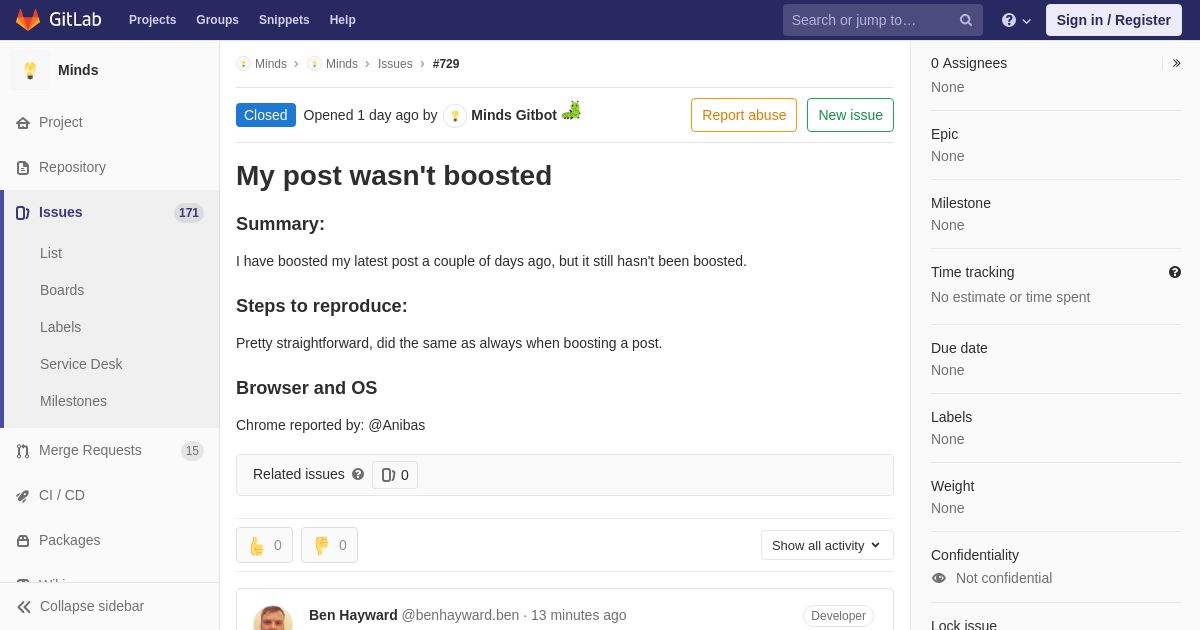Click the Sign in / Register button
The image size is (1200, 630).
click(x=1113, y=20)
